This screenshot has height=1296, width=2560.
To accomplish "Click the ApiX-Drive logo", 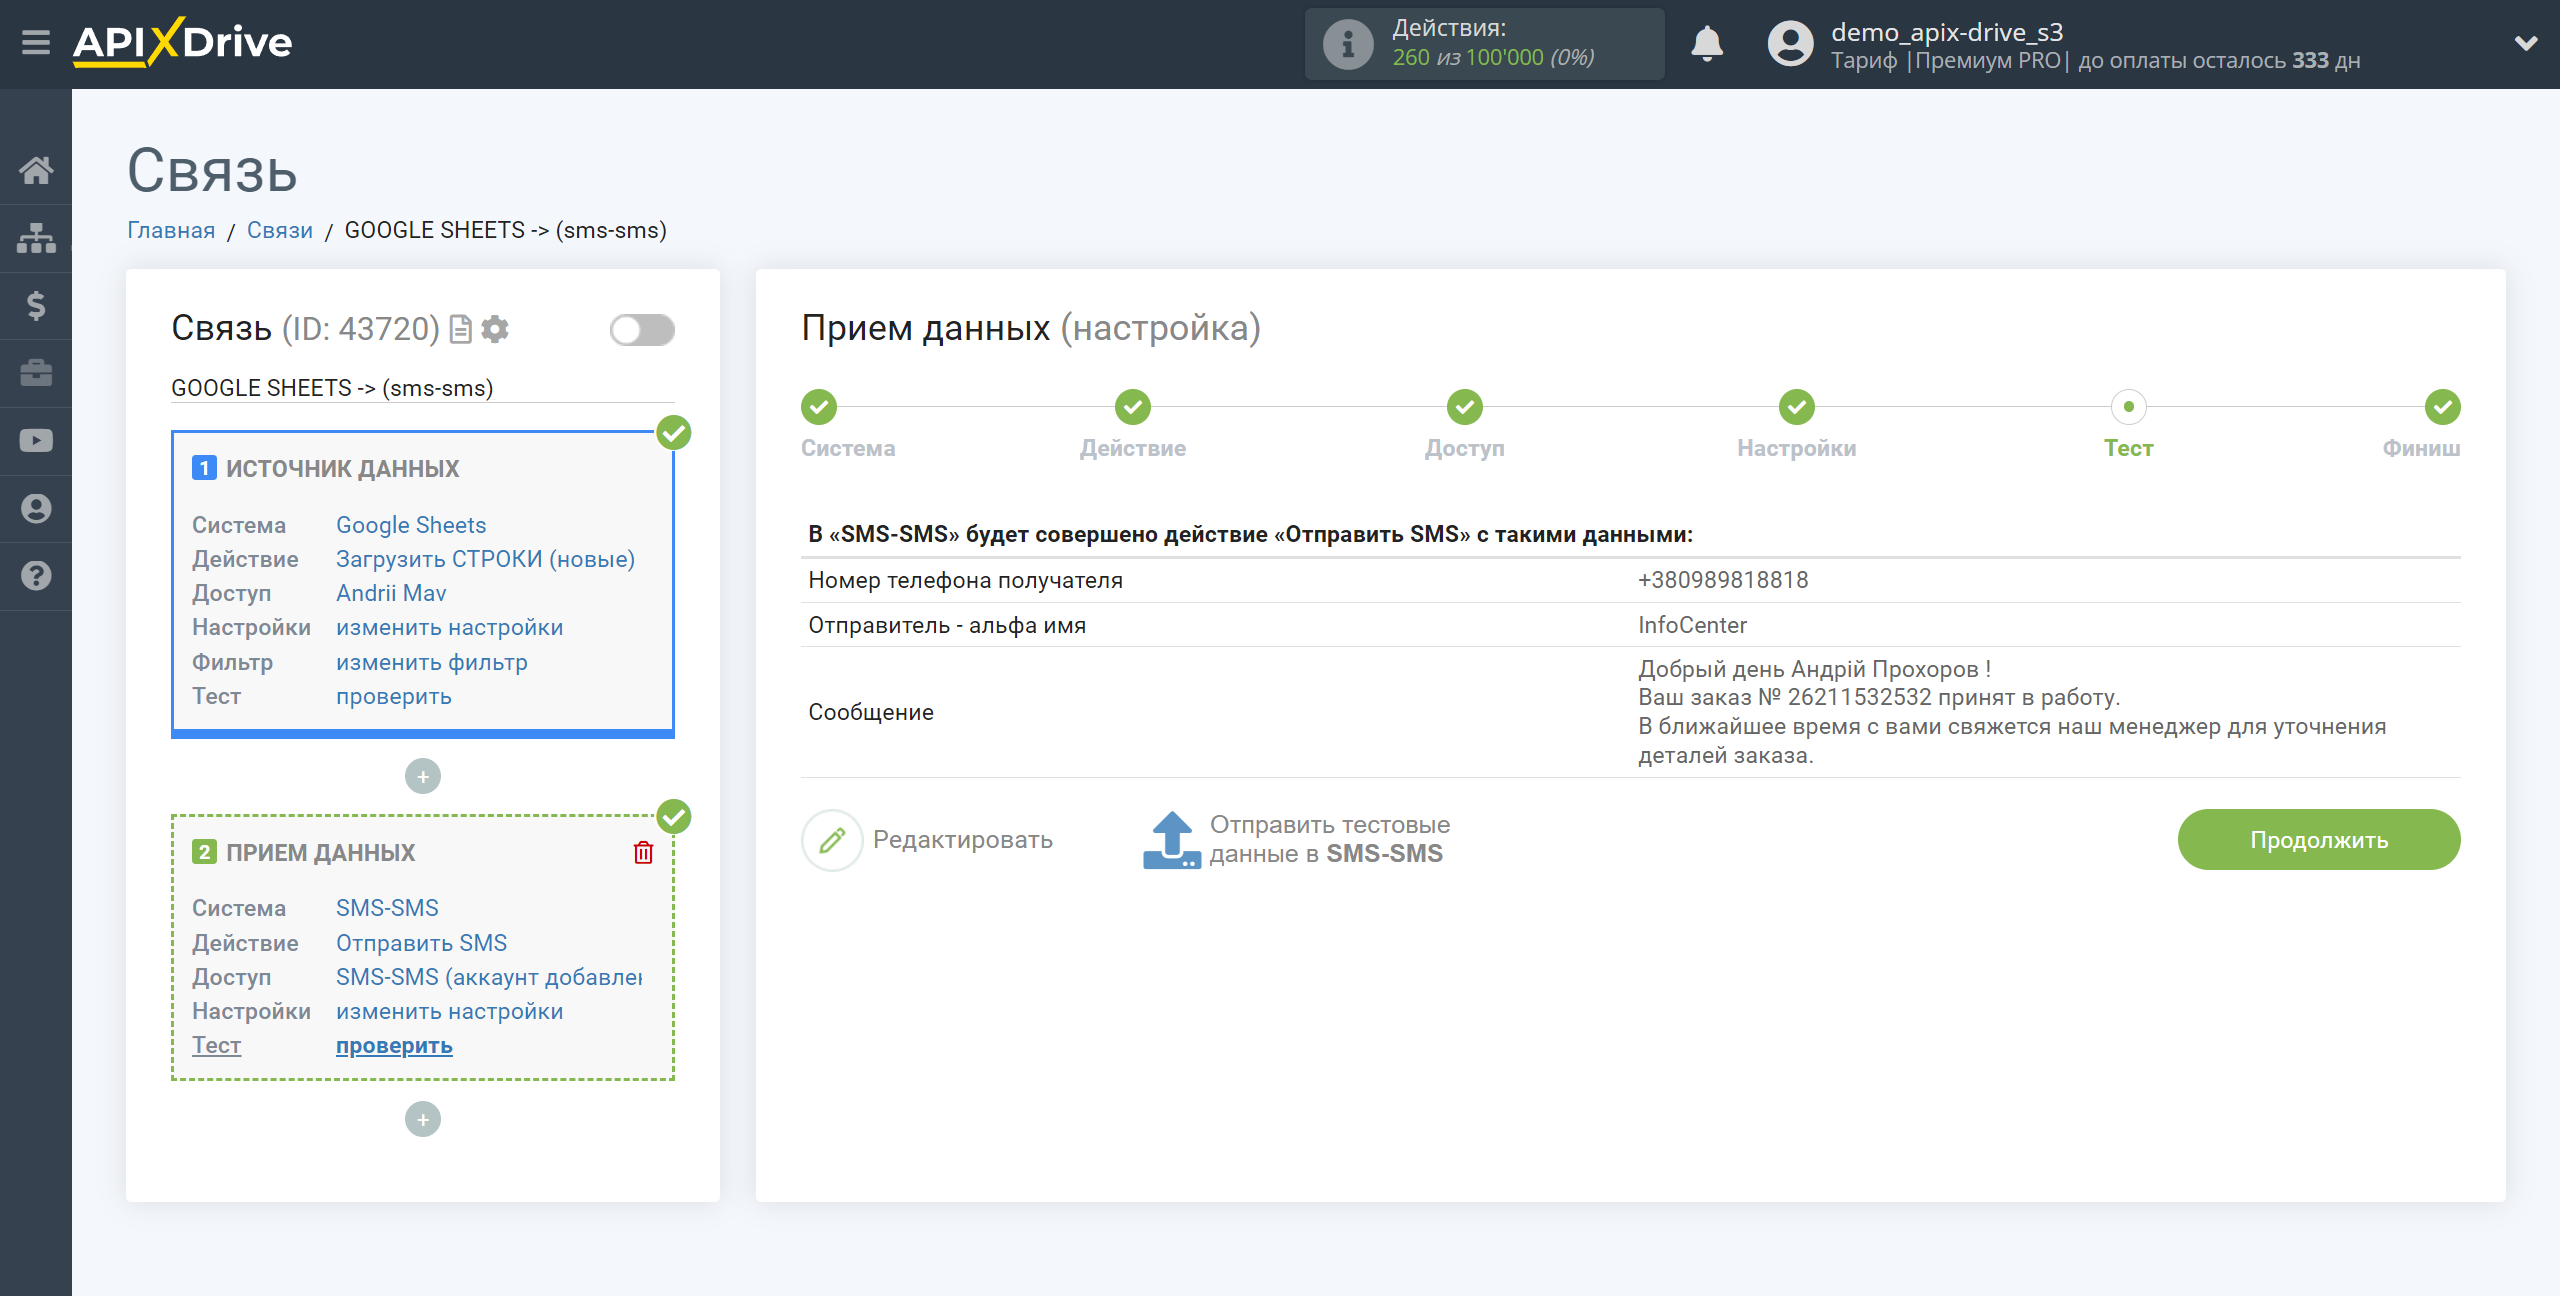I will 182,42.
